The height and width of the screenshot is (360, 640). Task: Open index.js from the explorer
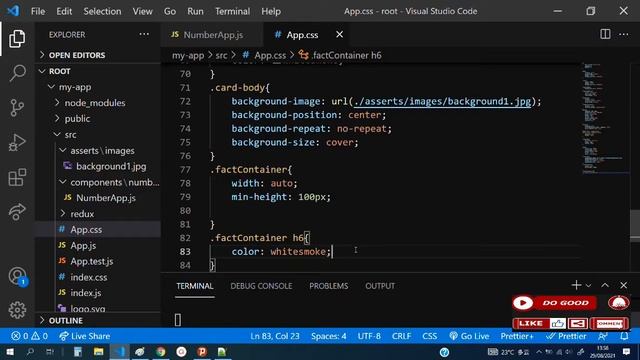click(x=86, y=293)
